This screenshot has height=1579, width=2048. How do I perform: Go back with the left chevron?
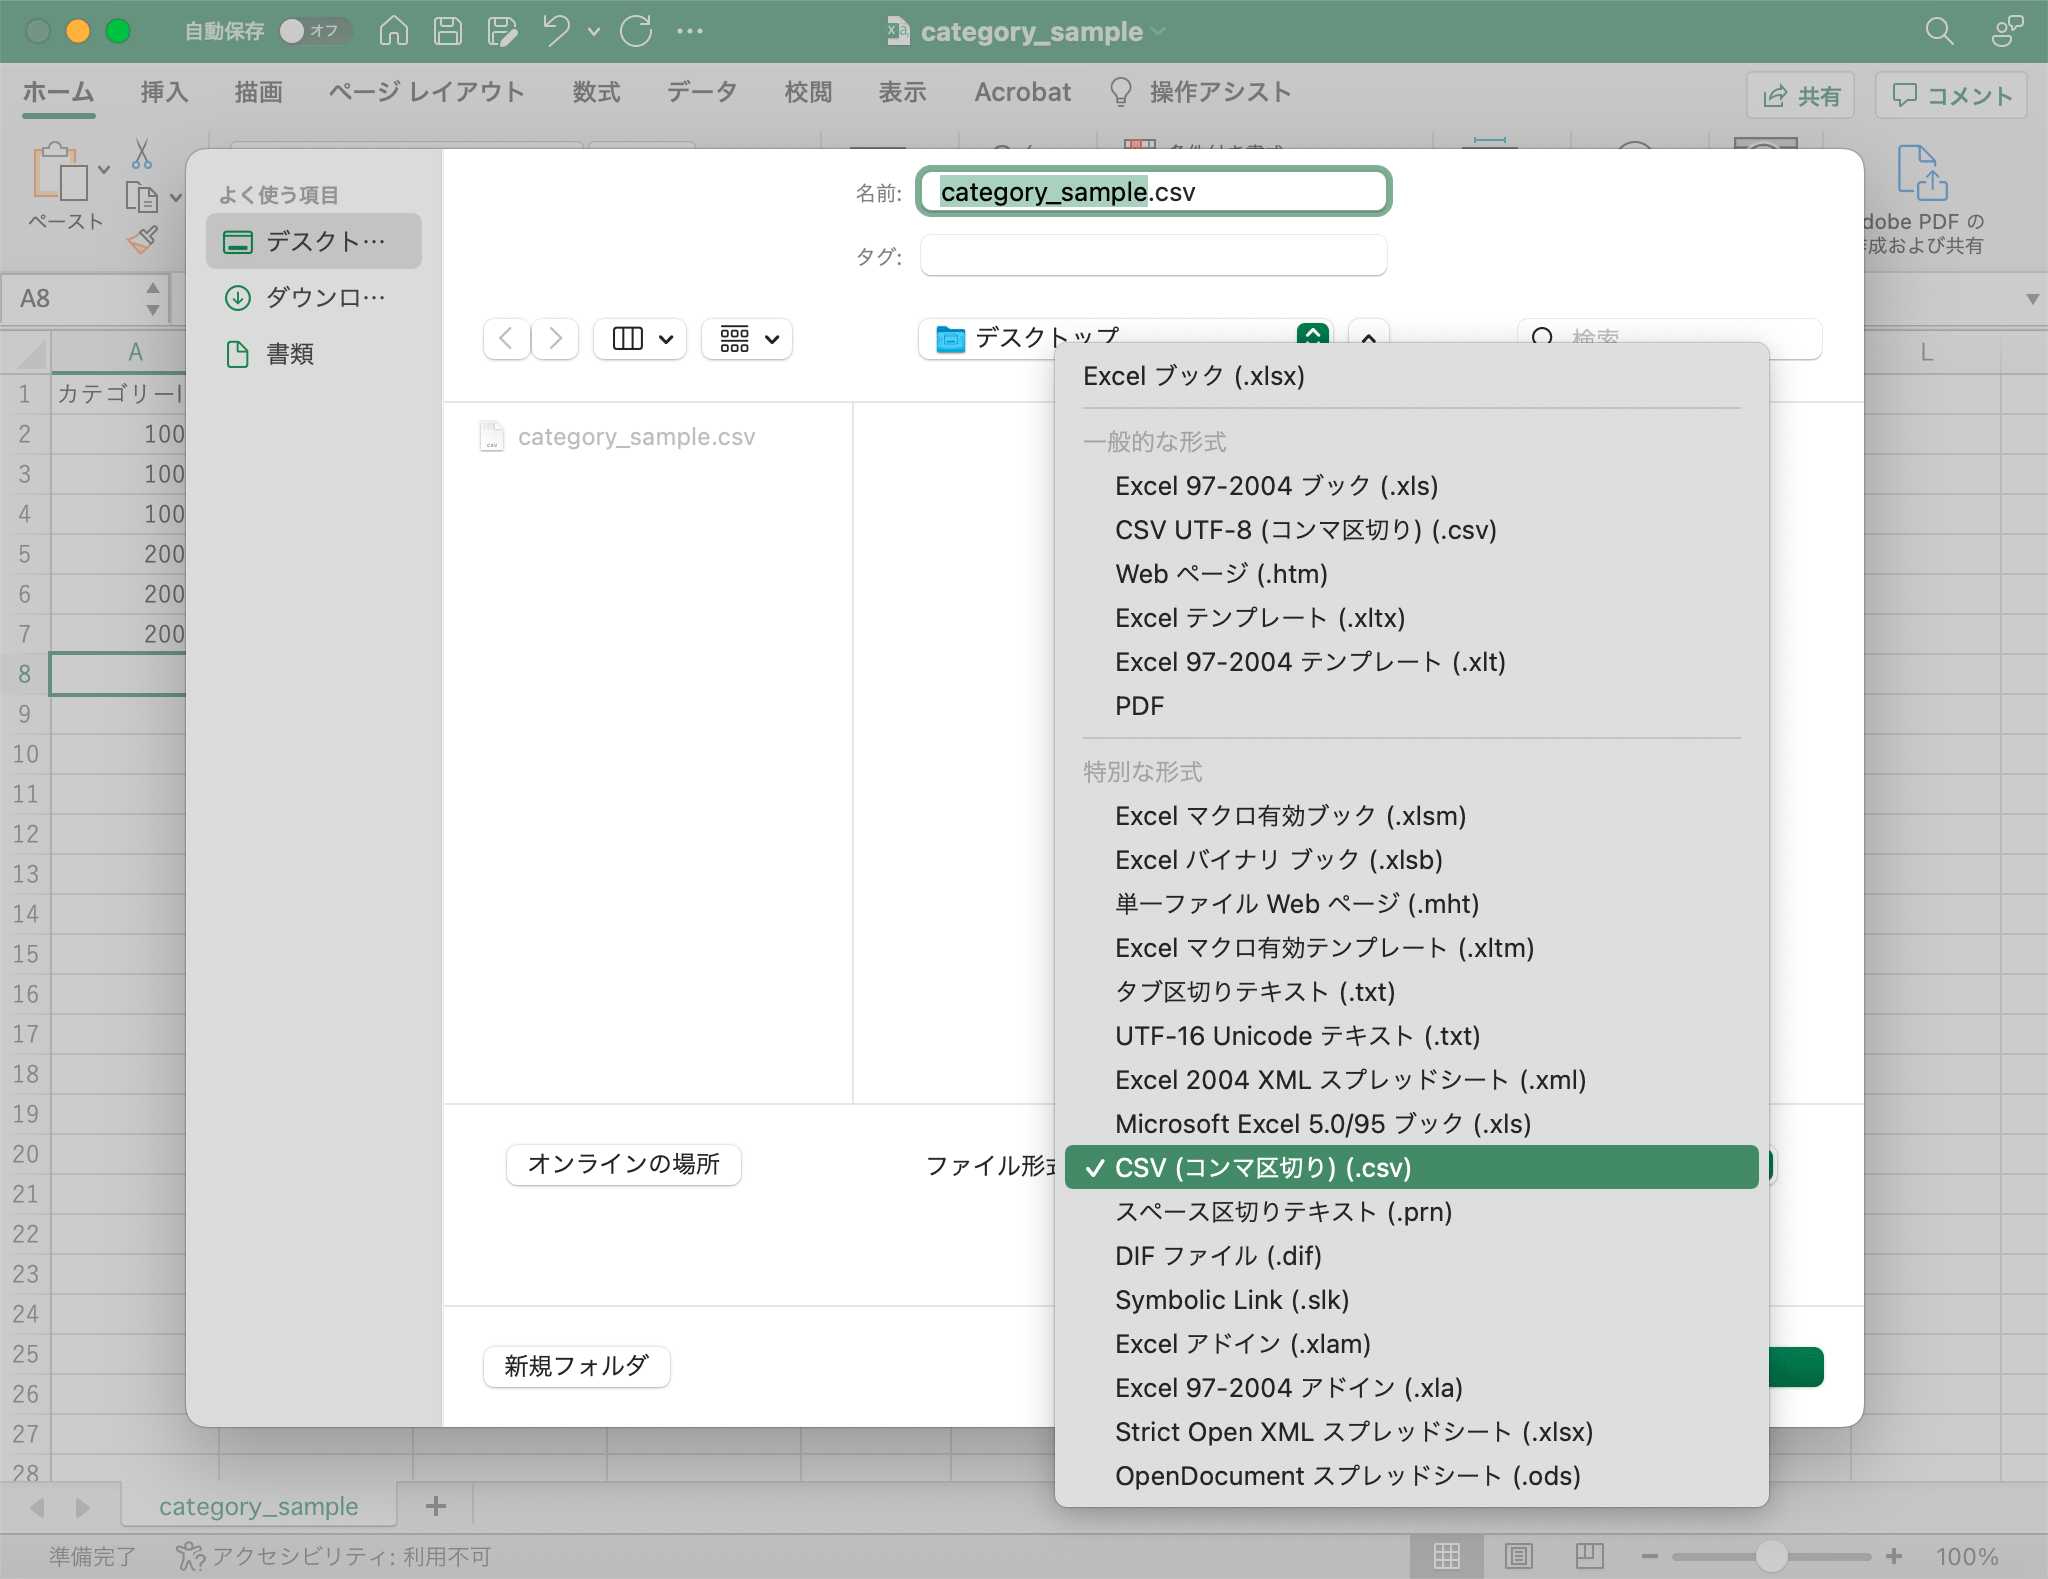coord(506,339)
